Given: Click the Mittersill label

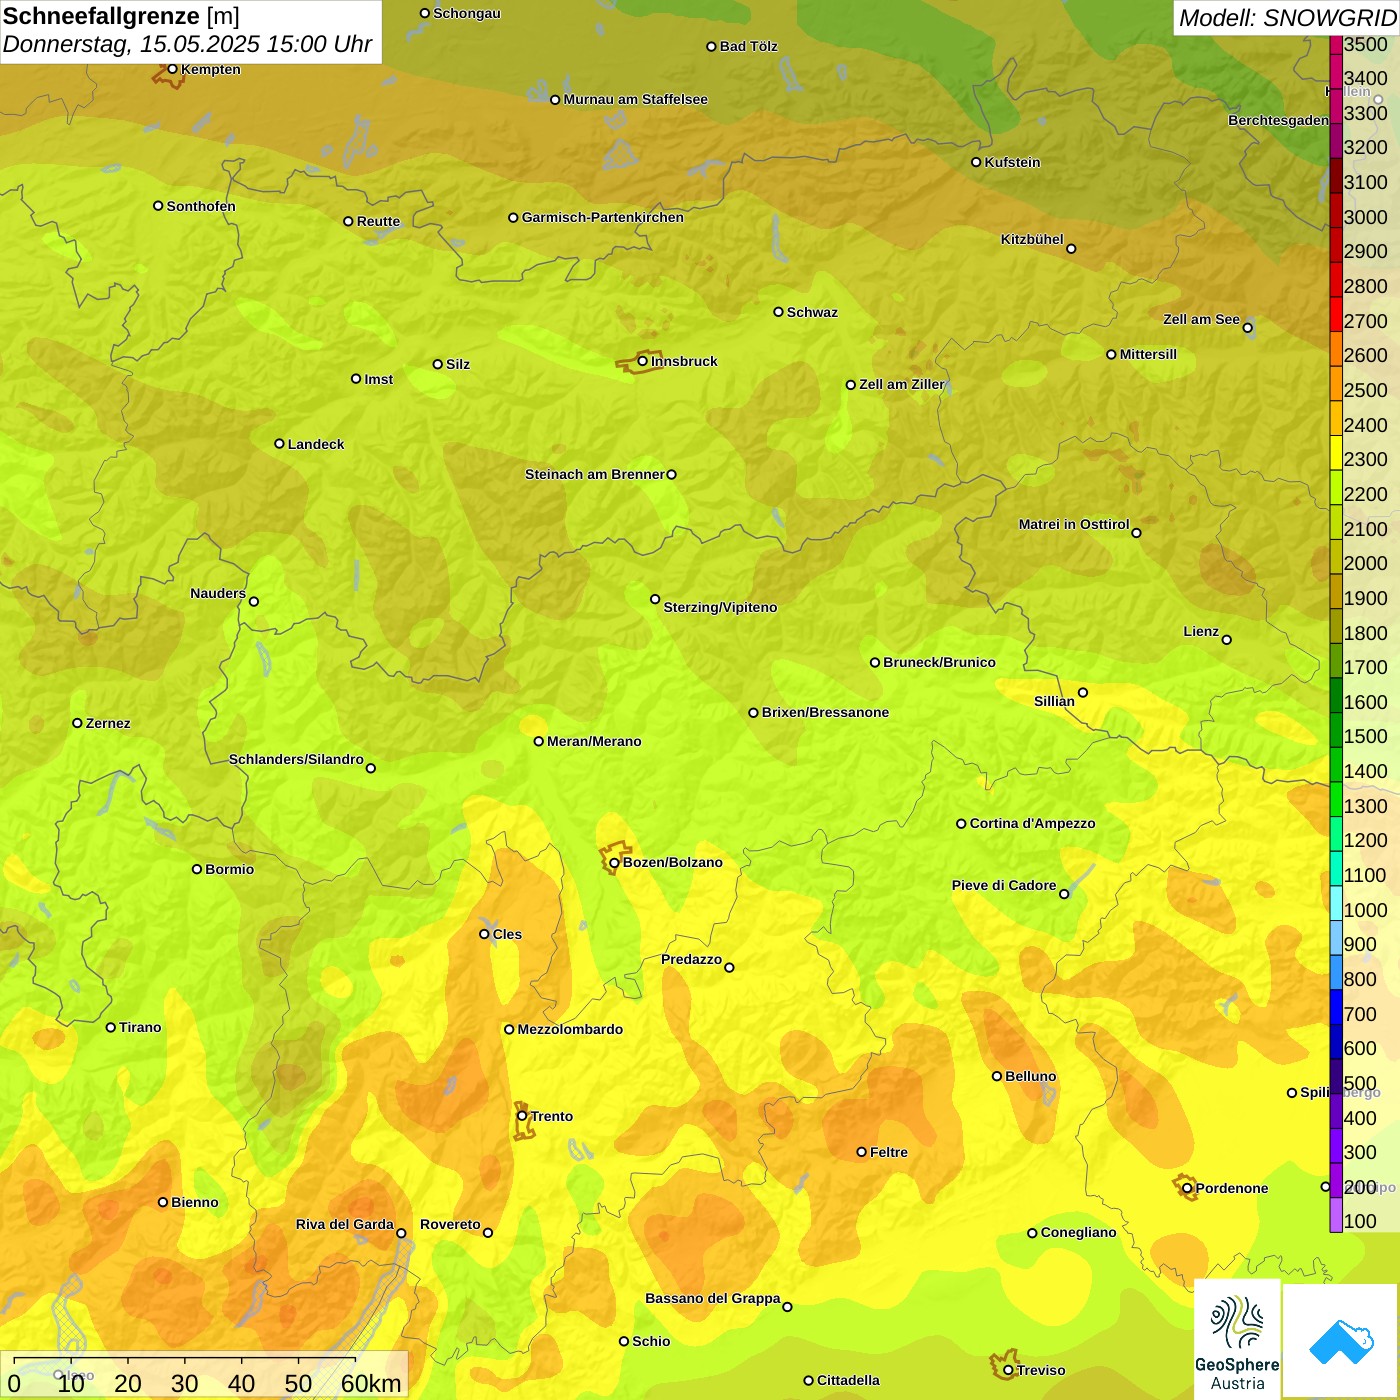Looking at the screenshot, I should [1148, 354].
